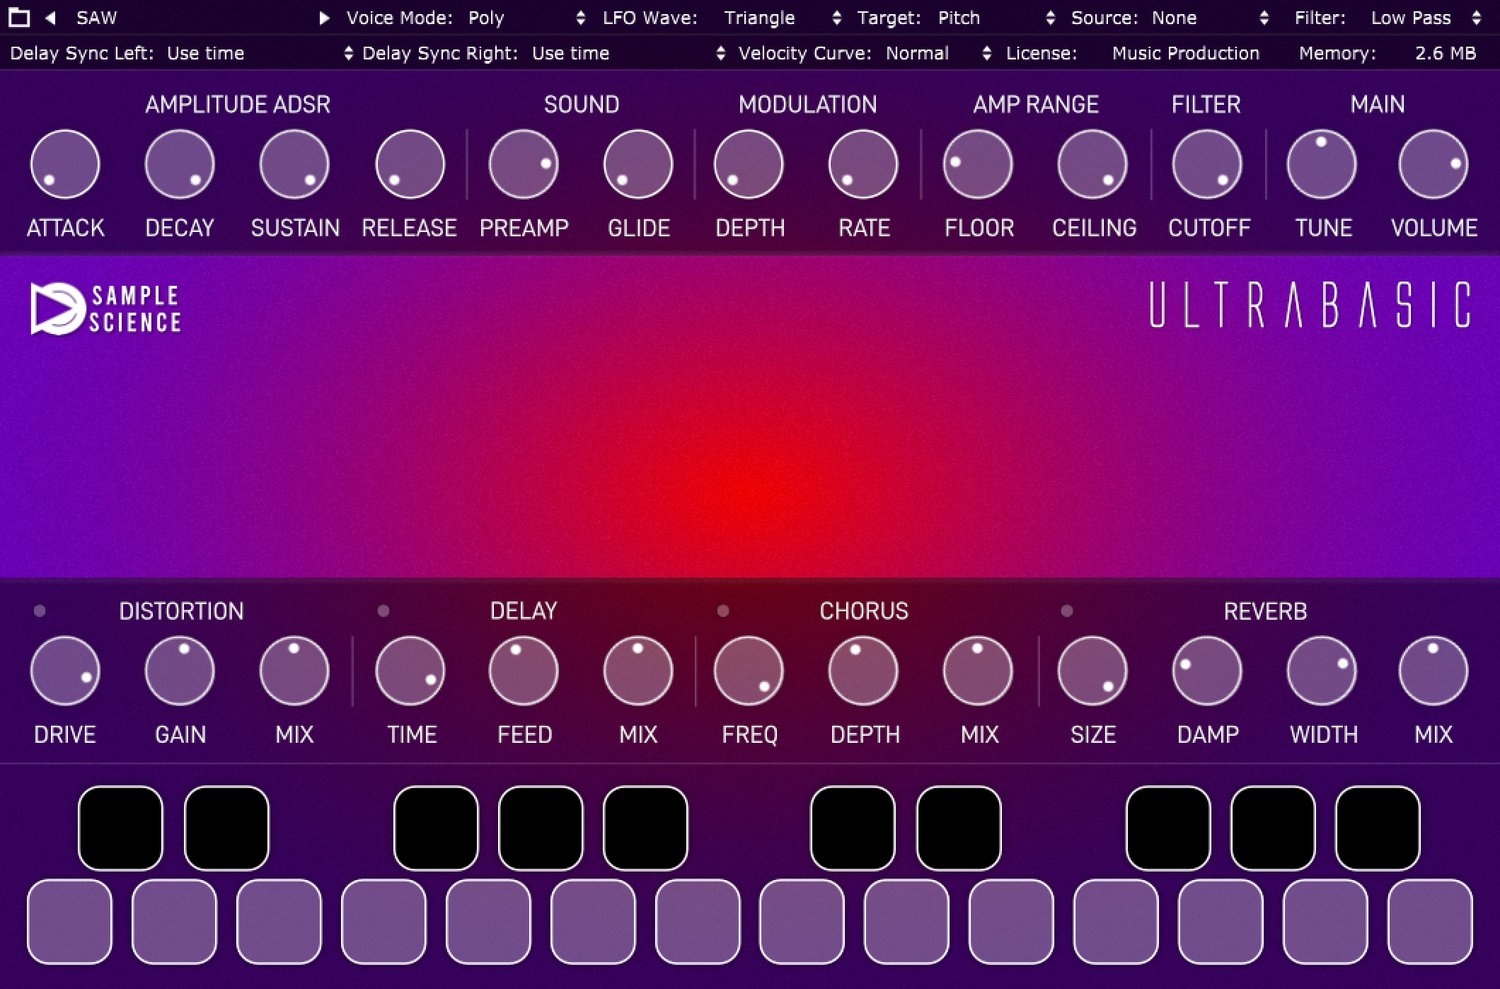Play the lower octave F white key
This screenshot has width=1500, height=989.
(x=384, y=922)
